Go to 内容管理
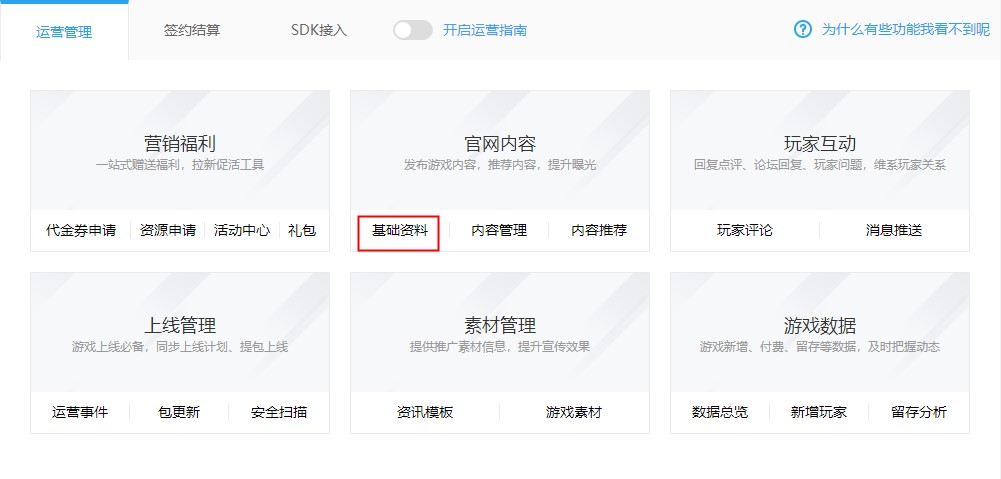The width and height of the screenshot is (1001, 479). tap(499, 231)
